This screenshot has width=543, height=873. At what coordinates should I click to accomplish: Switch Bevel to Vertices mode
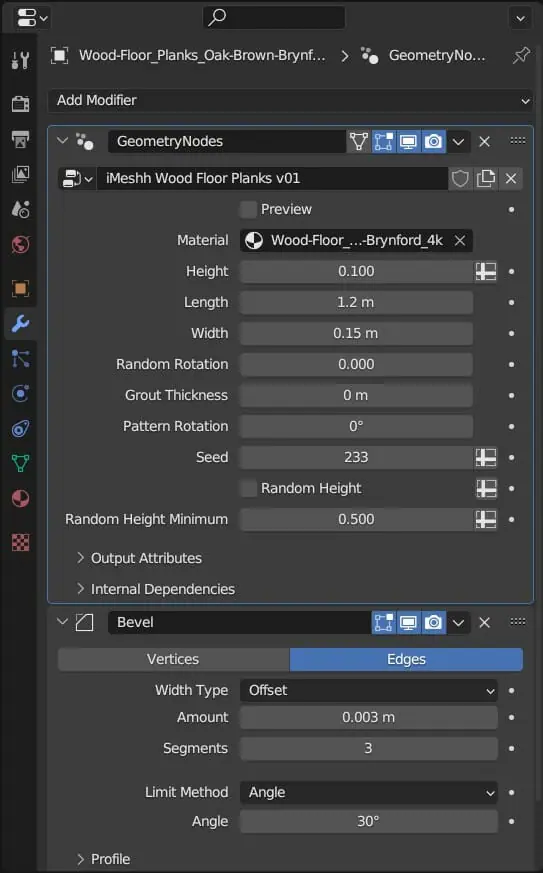pyautogui.click(x=174, y=659)
